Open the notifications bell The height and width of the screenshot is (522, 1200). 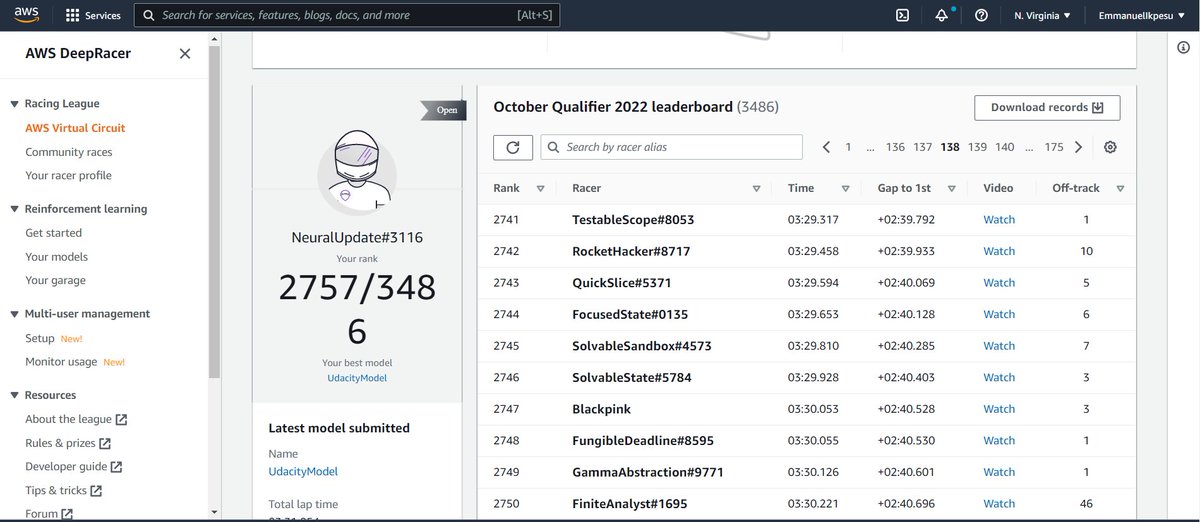942,16
